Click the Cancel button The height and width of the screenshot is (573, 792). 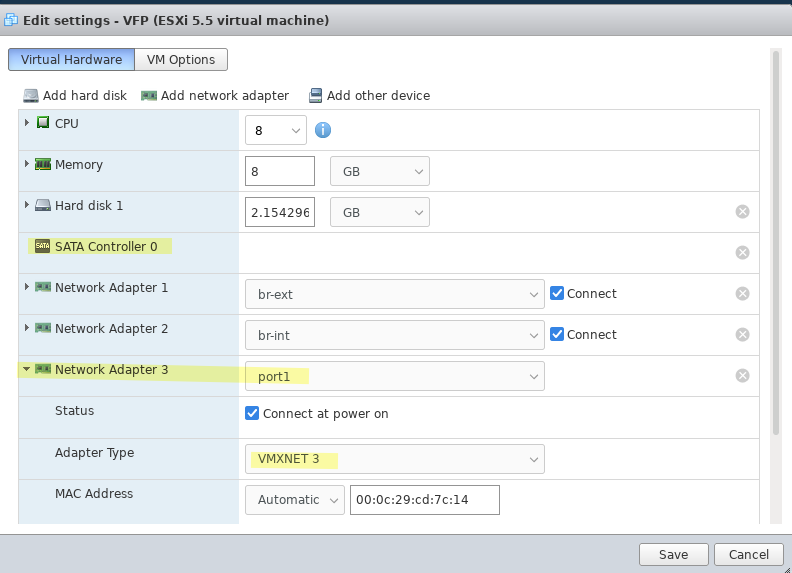coord(749,554)
